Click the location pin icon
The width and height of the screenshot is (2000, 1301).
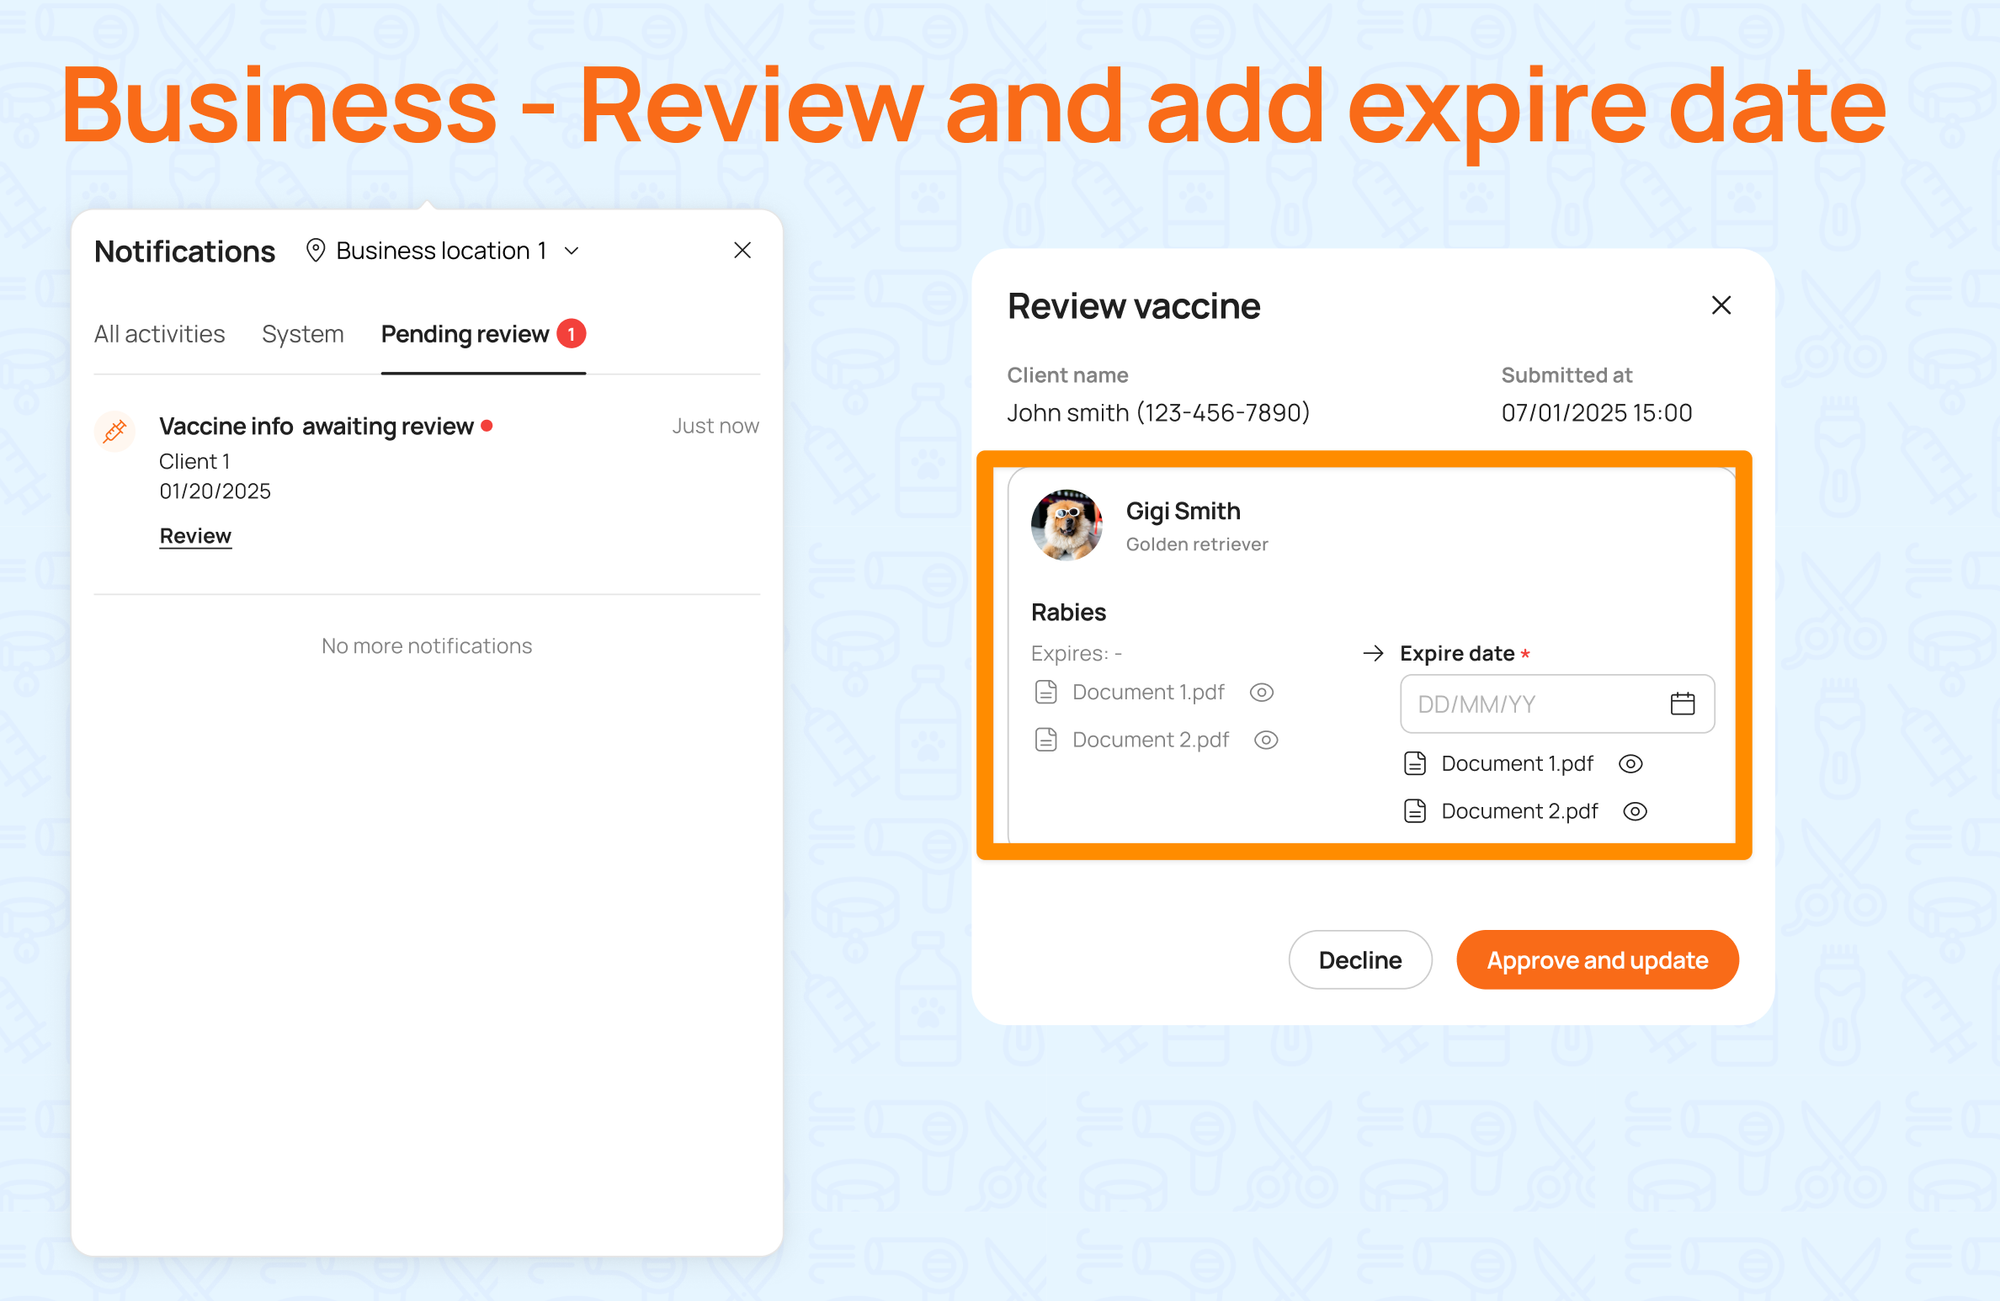(x=315, y=251)
